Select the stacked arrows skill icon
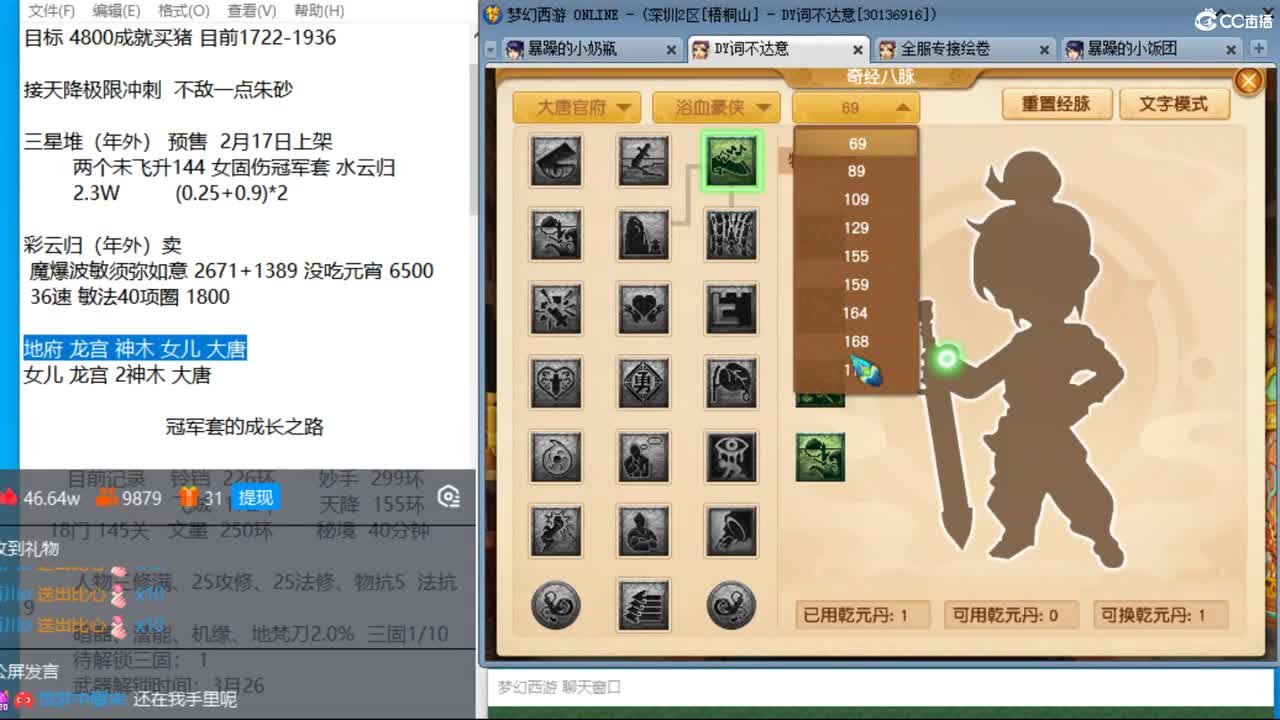Image resolution: width=1280 pixels, height=720 pixels. 644,604
